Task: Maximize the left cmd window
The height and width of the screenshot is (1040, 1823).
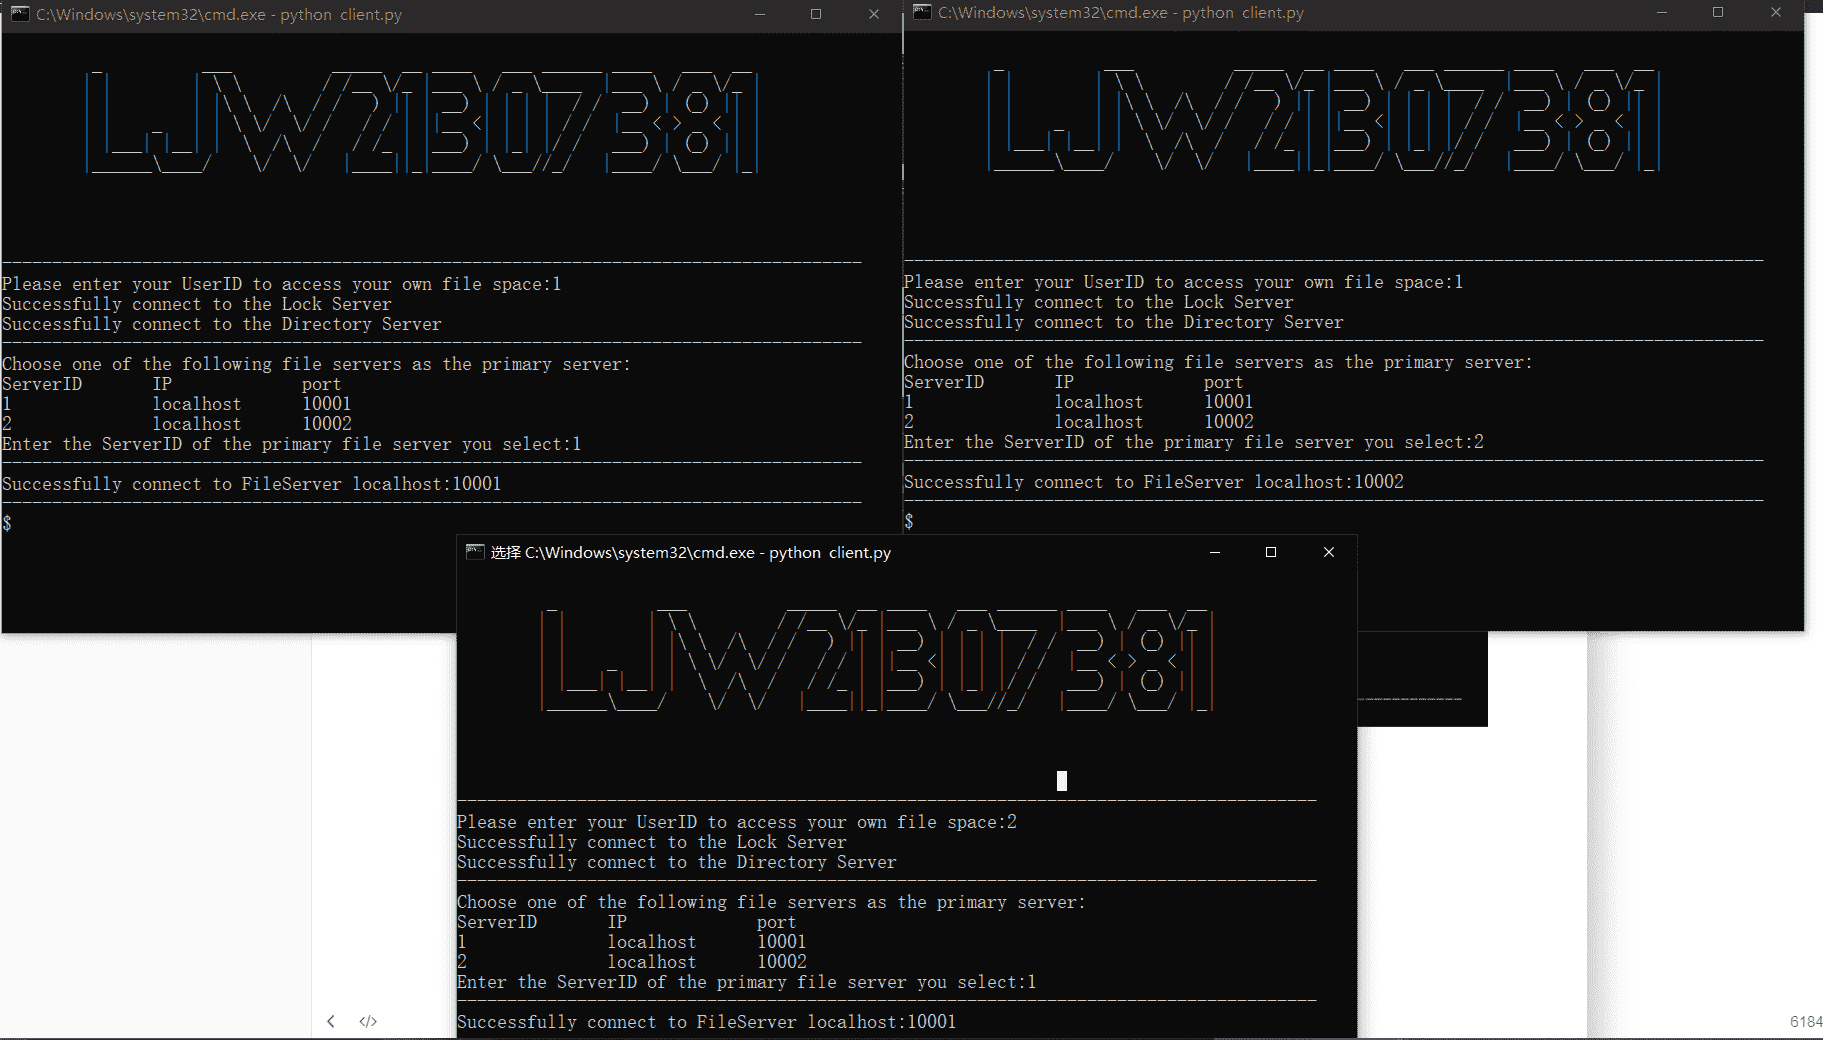Action: click(816, 14)
